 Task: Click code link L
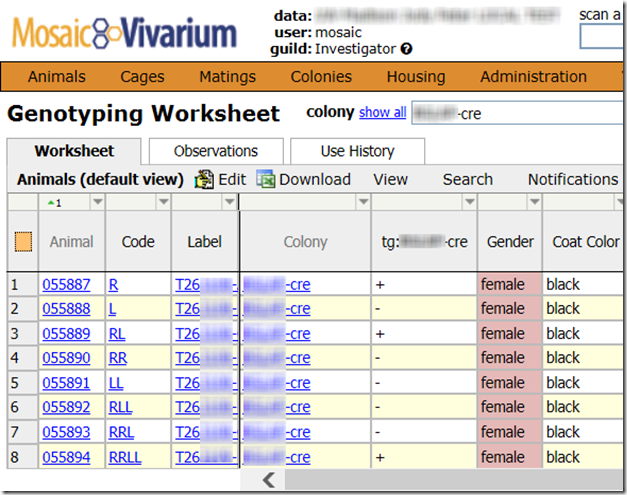(112, 309)
